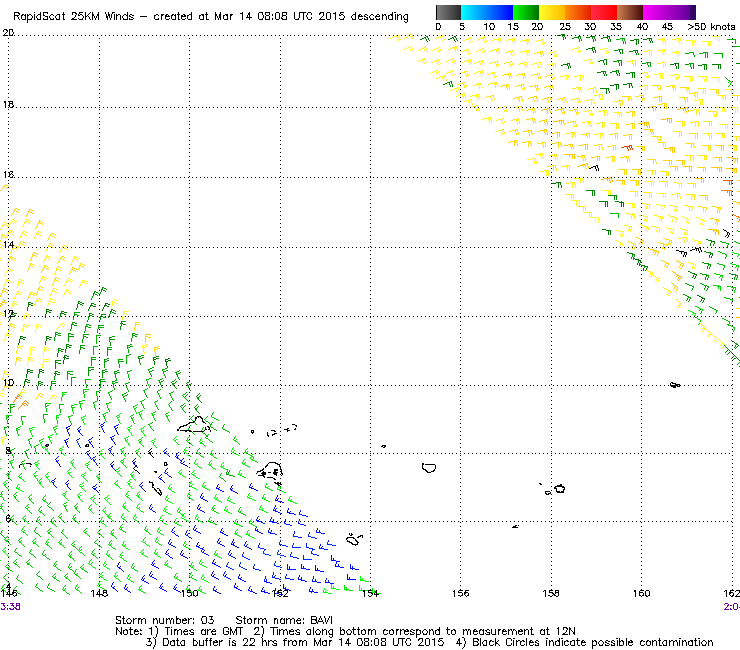Click the 'Data buffer is 22 hrs' note
740x650 pixels.
210,642
